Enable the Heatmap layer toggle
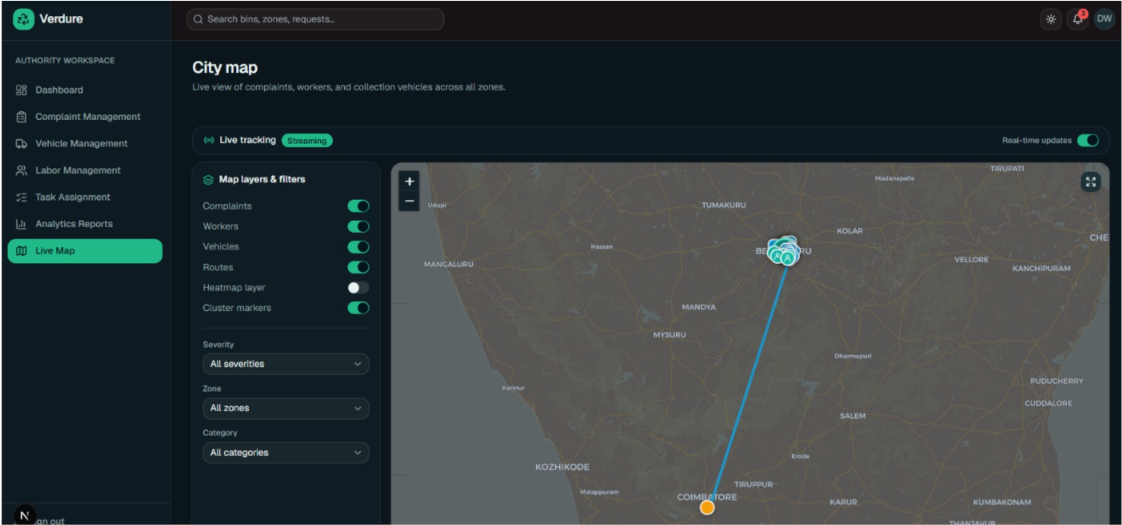This screenshot has width=1122, height=525. 358,288
